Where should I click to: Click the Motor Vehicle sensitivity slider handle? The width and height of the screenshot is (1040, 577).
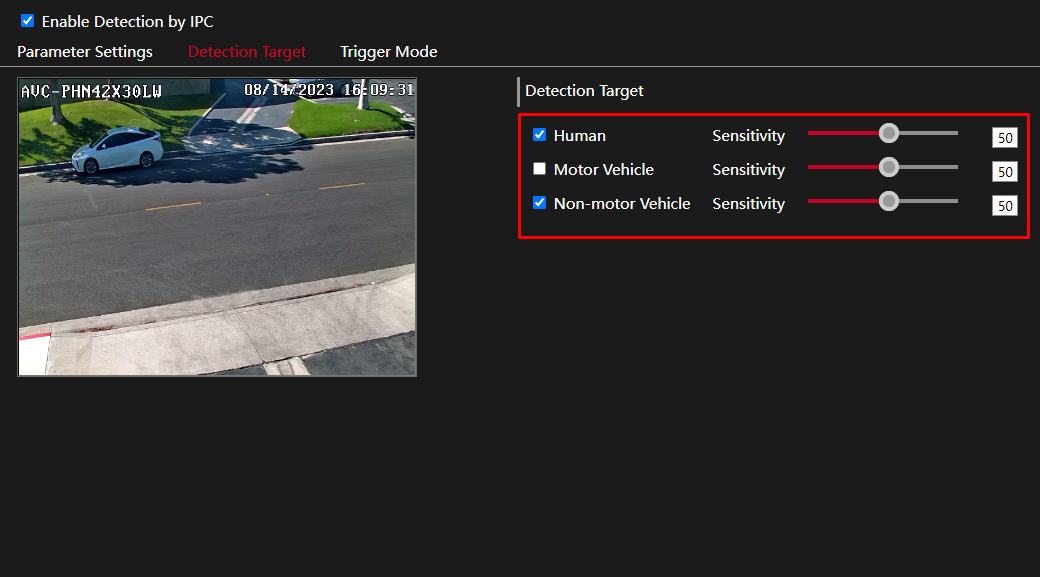[x=889, y=167]
